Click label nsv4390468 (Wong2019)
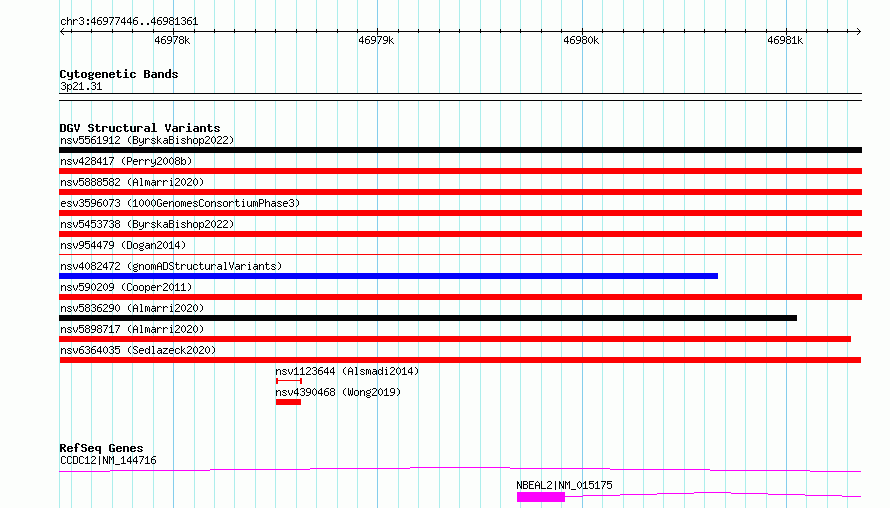890x508 pixels. coord(338,392)
